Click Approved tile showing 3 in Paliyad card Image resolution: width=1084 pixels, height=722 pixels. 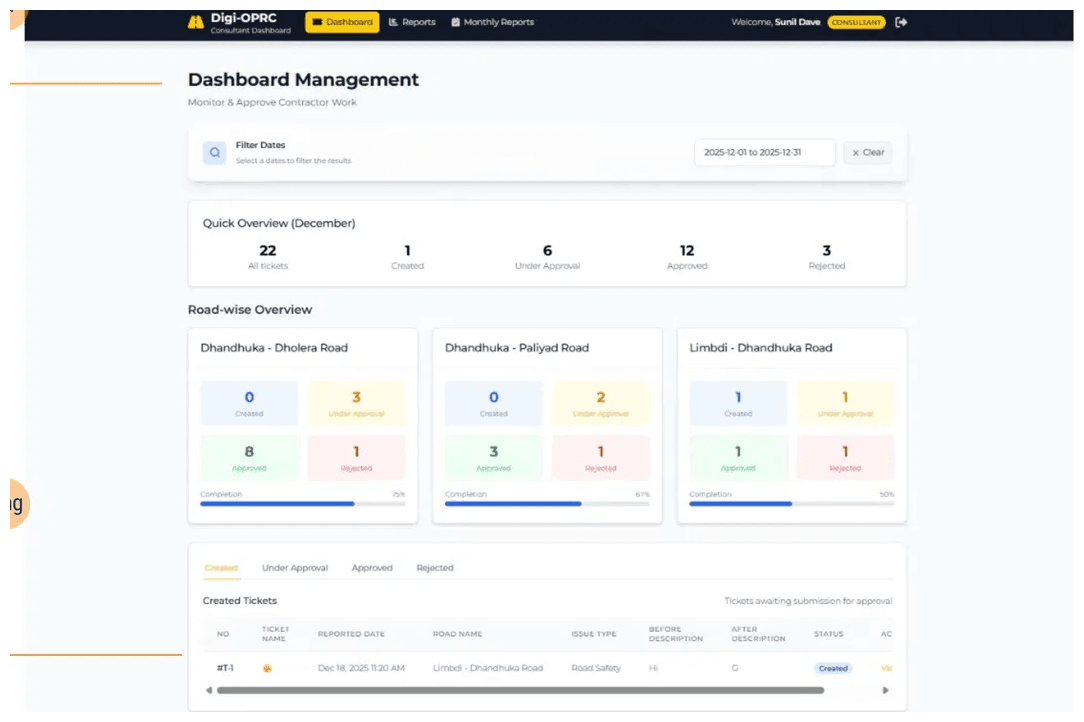[x=494, y=458]
